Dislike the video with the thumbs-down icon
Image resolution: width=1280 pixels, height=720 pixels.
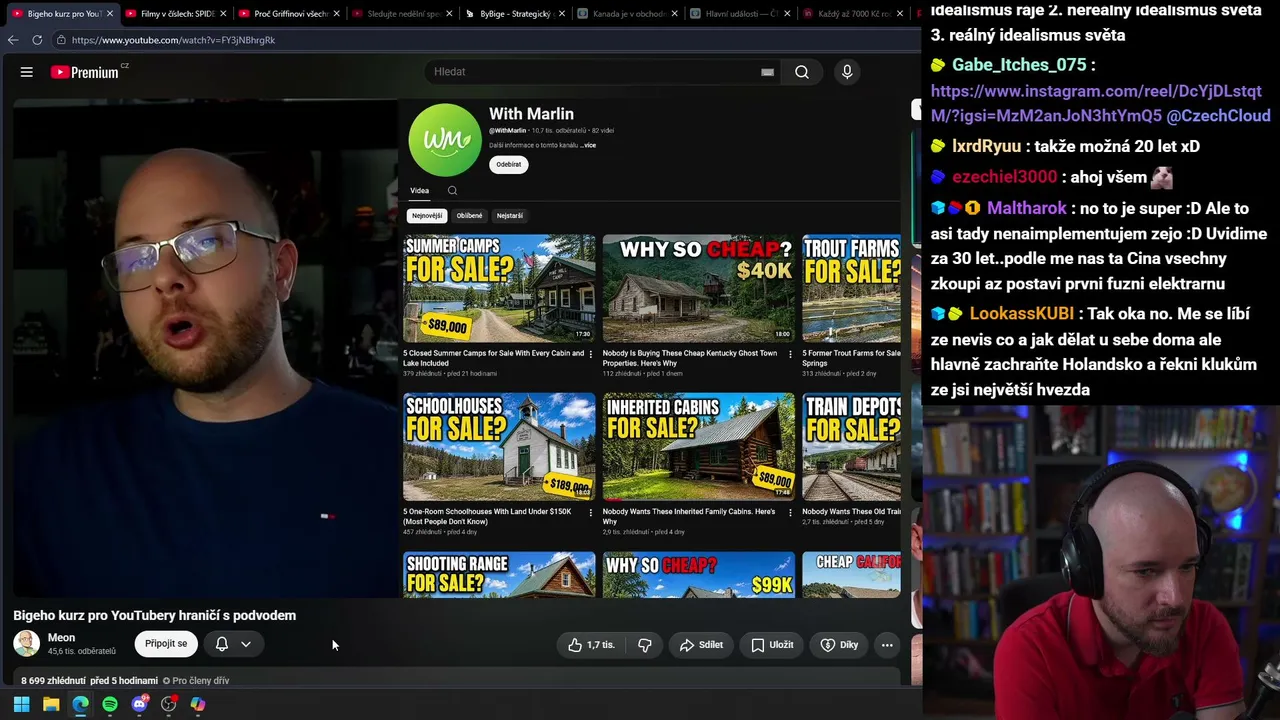click(x=645, y=645)
